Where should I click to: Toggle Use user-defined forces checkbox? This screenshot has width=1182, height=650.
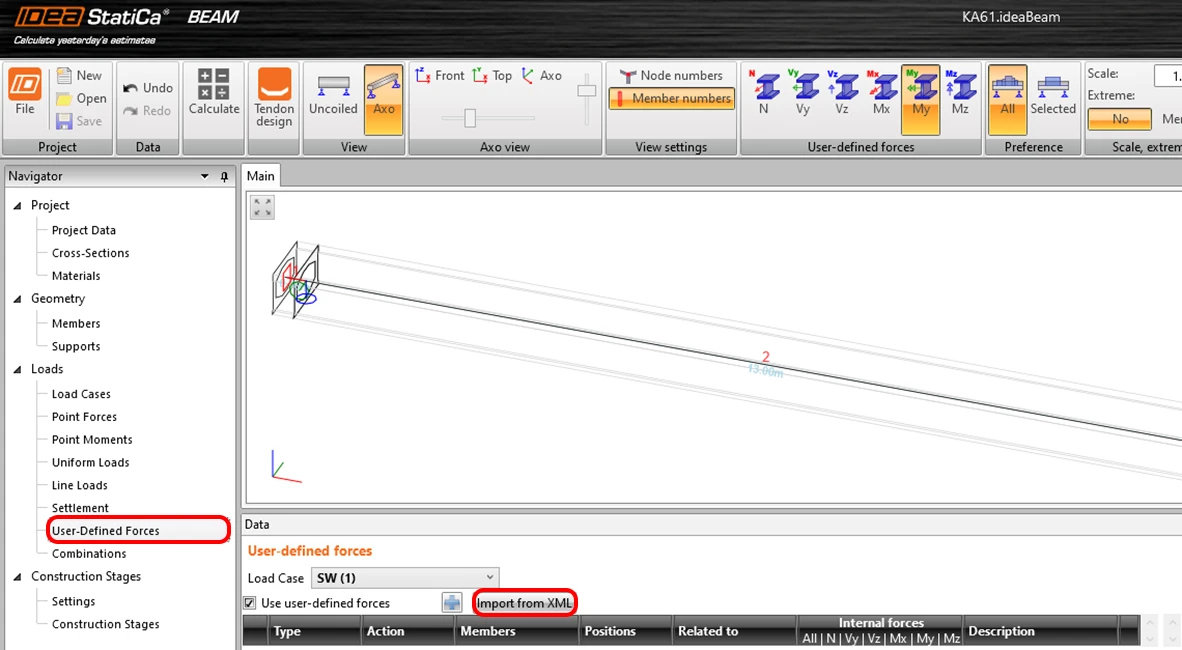(250, 602)
